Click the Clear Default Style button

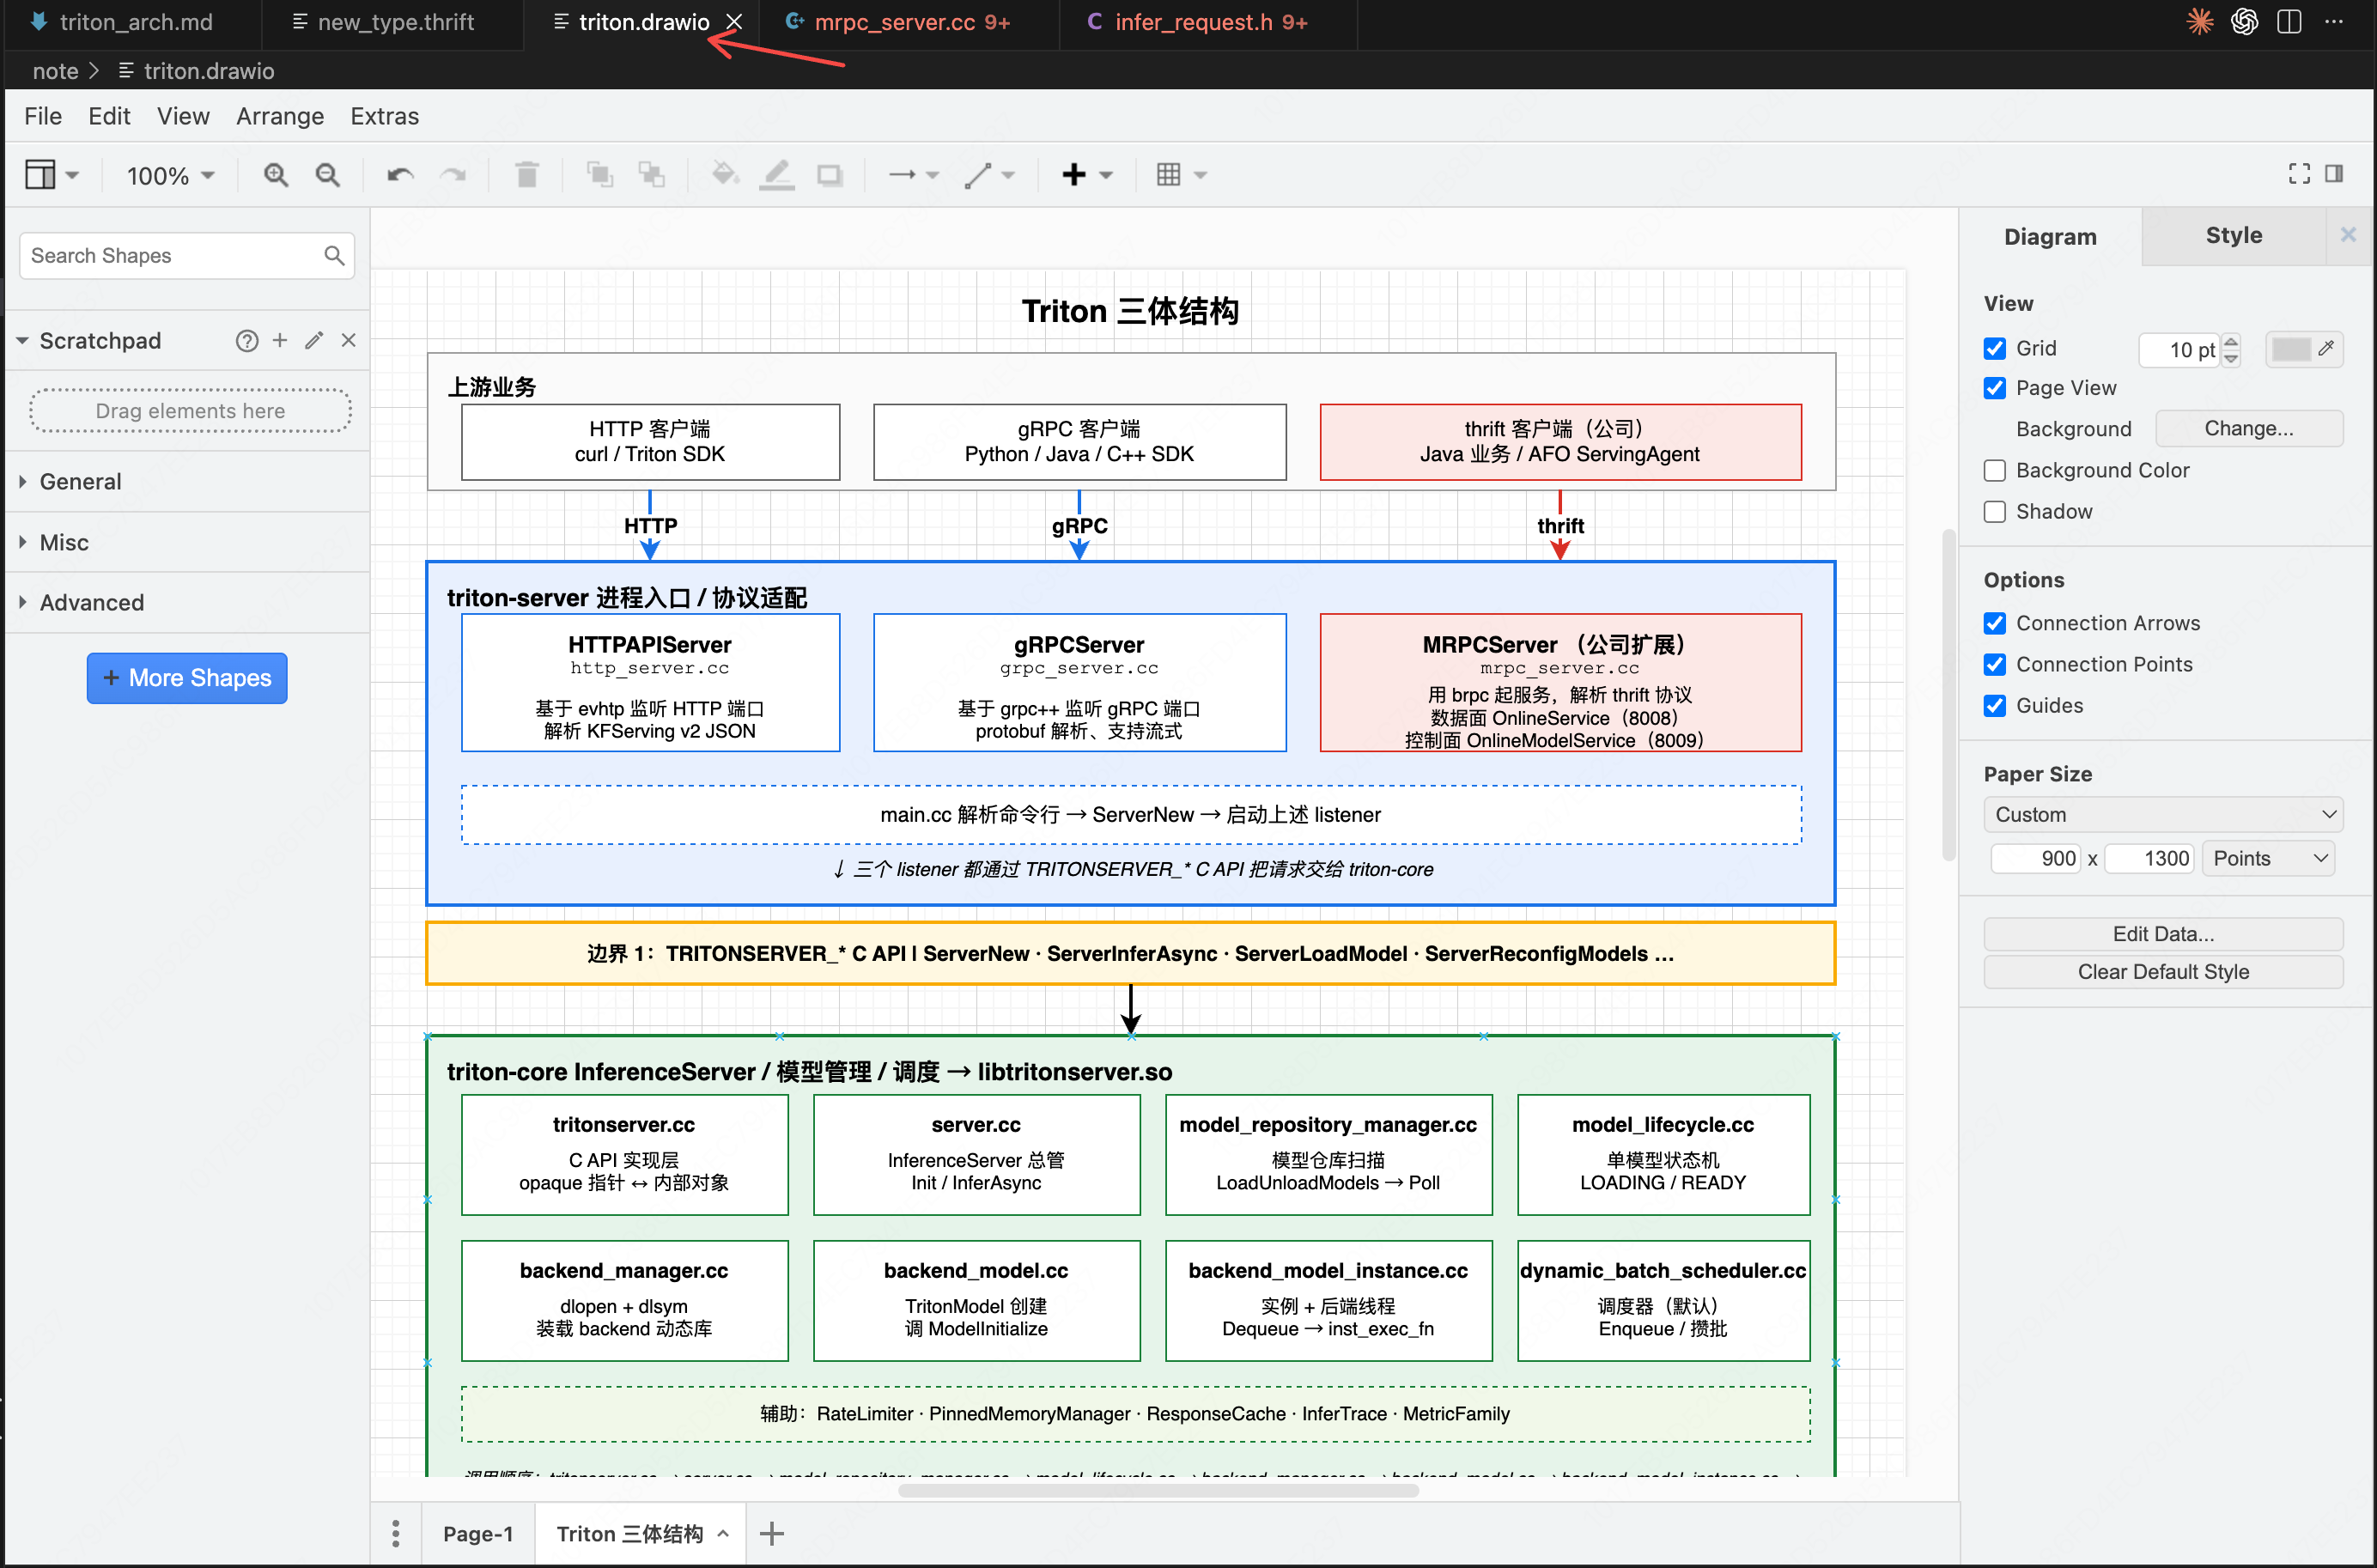[2163, 972]
